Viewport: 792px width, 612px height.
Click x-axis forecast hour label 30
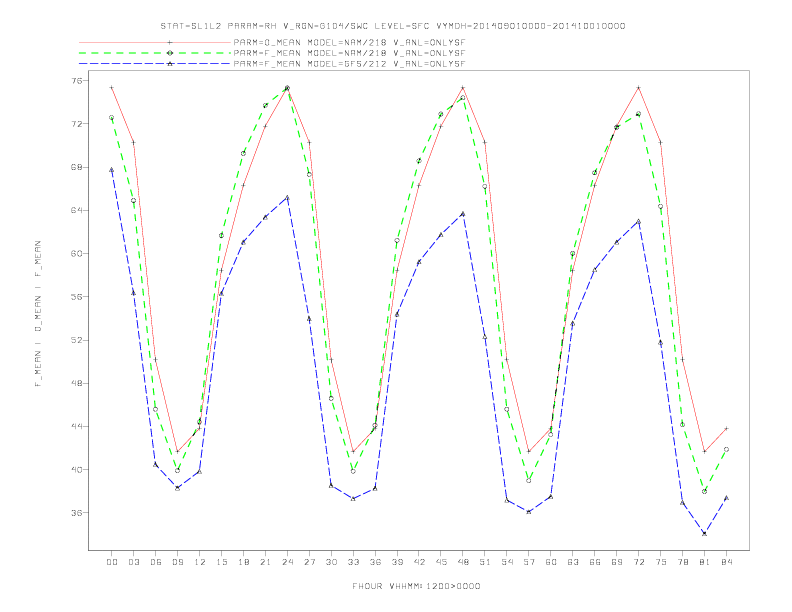pyautogui.click(x=331, y=562)
